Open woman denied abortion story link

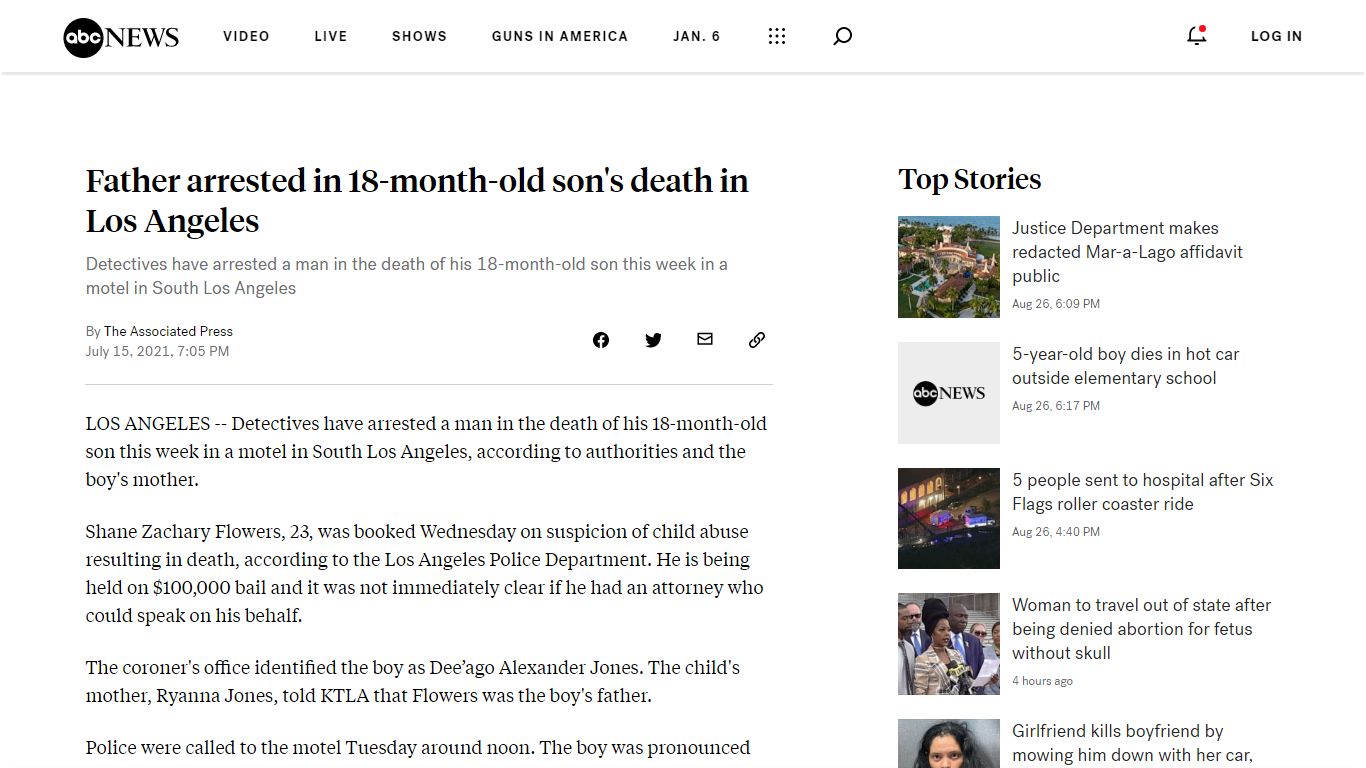pos(1141,629)
